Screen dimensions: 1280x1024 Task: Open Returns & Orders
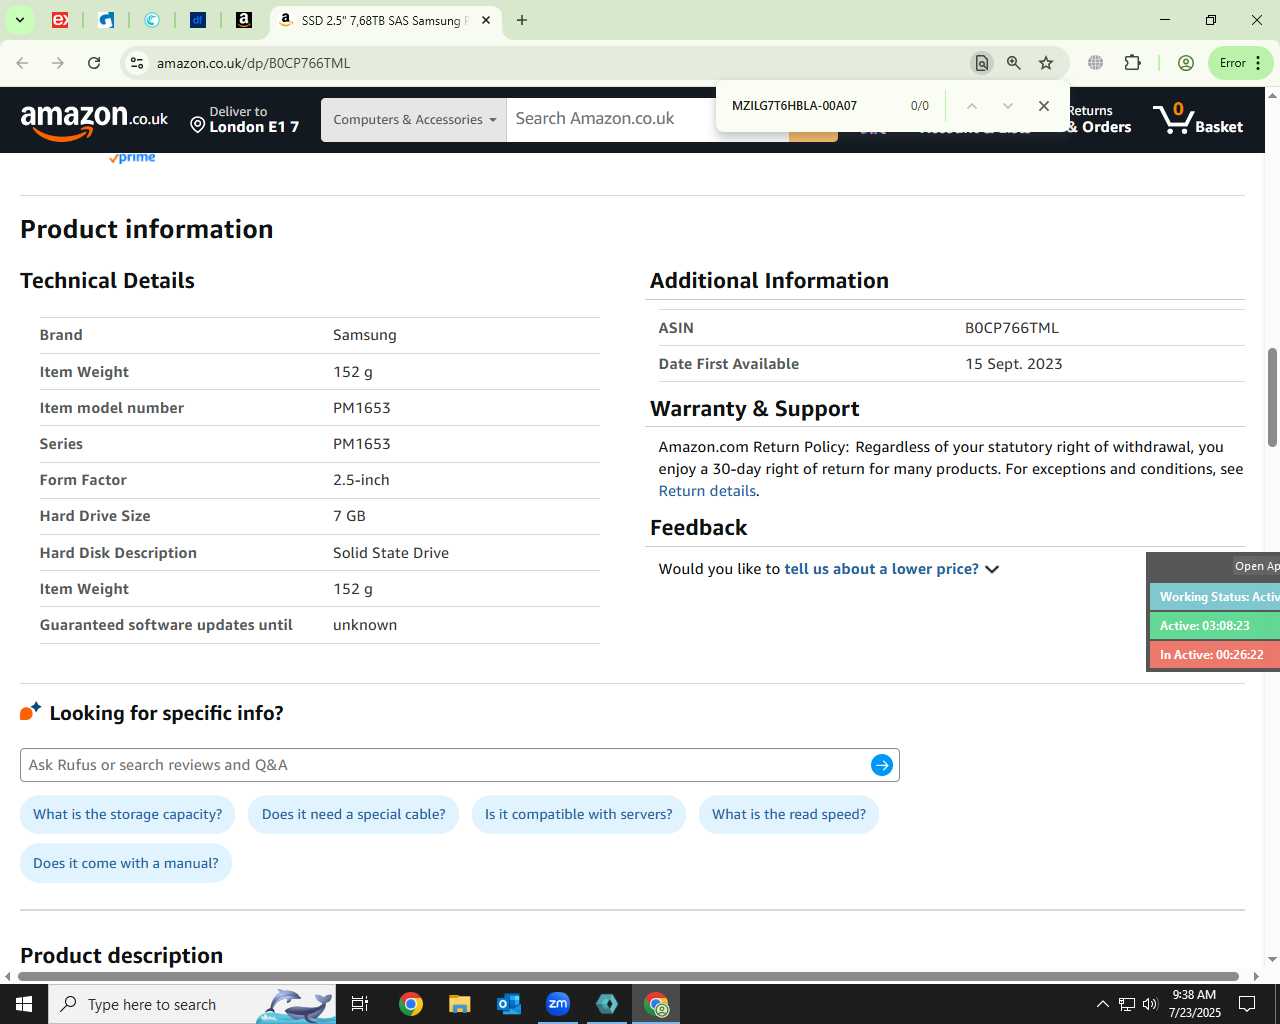click(x=1100, y=119)
